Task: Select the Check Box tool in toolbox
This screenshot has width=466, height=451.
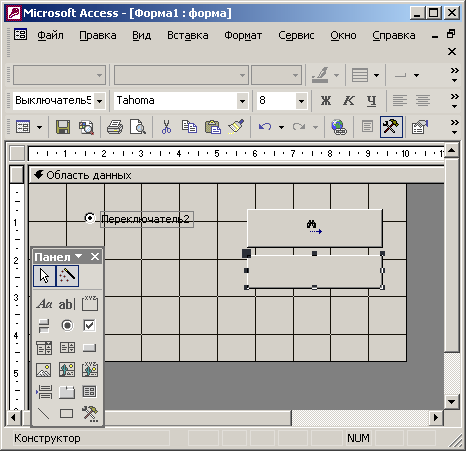Action: click(89, 326)
